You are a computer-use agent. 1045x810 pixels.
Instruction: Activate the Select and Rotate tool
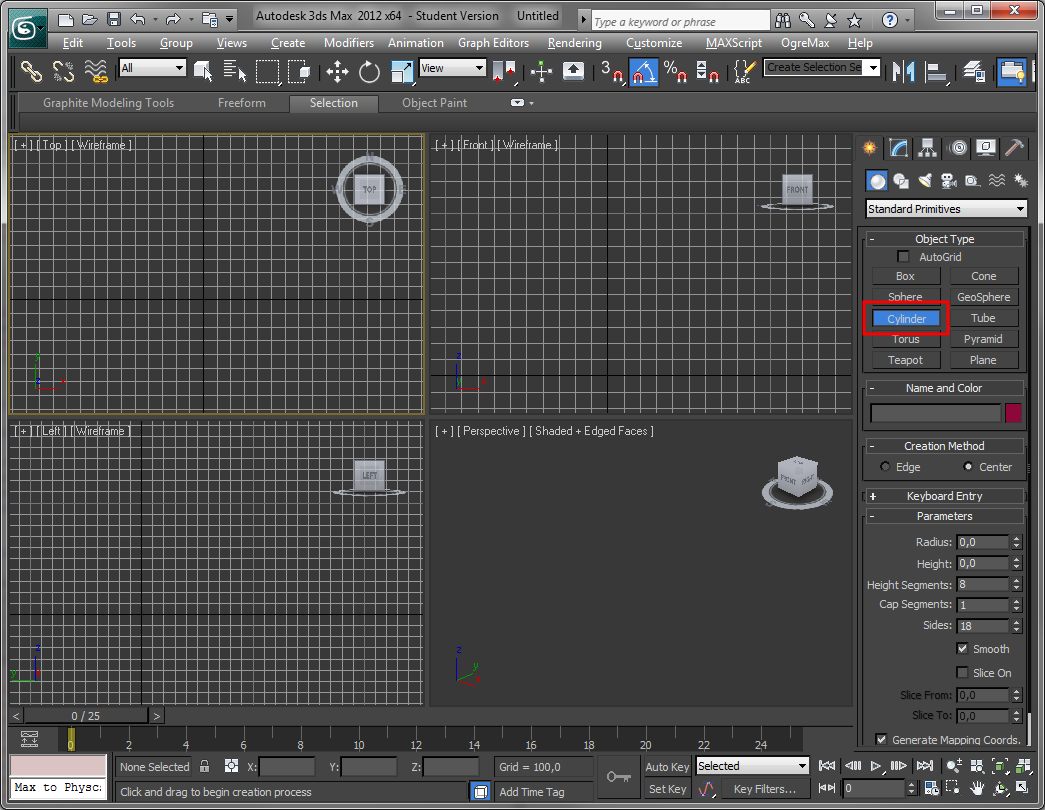[367, 72]
